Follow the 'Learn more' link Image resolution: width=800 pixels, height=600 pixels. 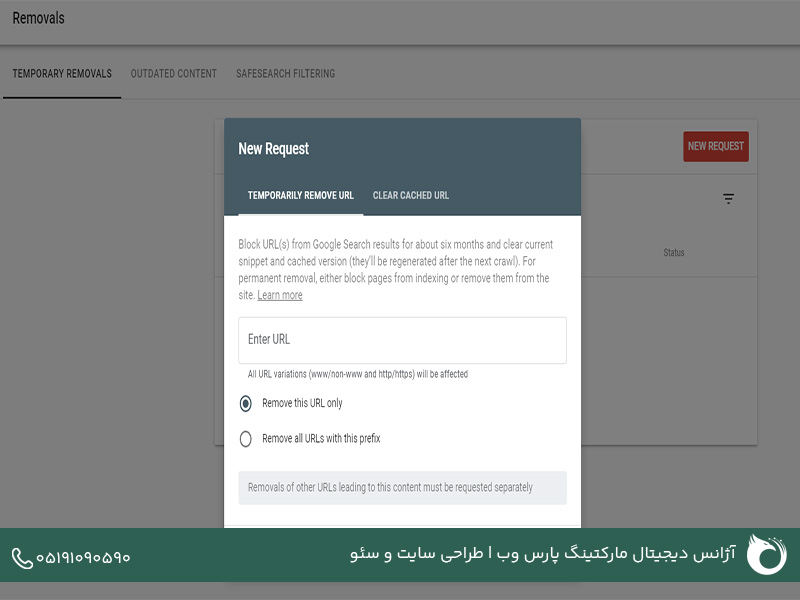279,295
